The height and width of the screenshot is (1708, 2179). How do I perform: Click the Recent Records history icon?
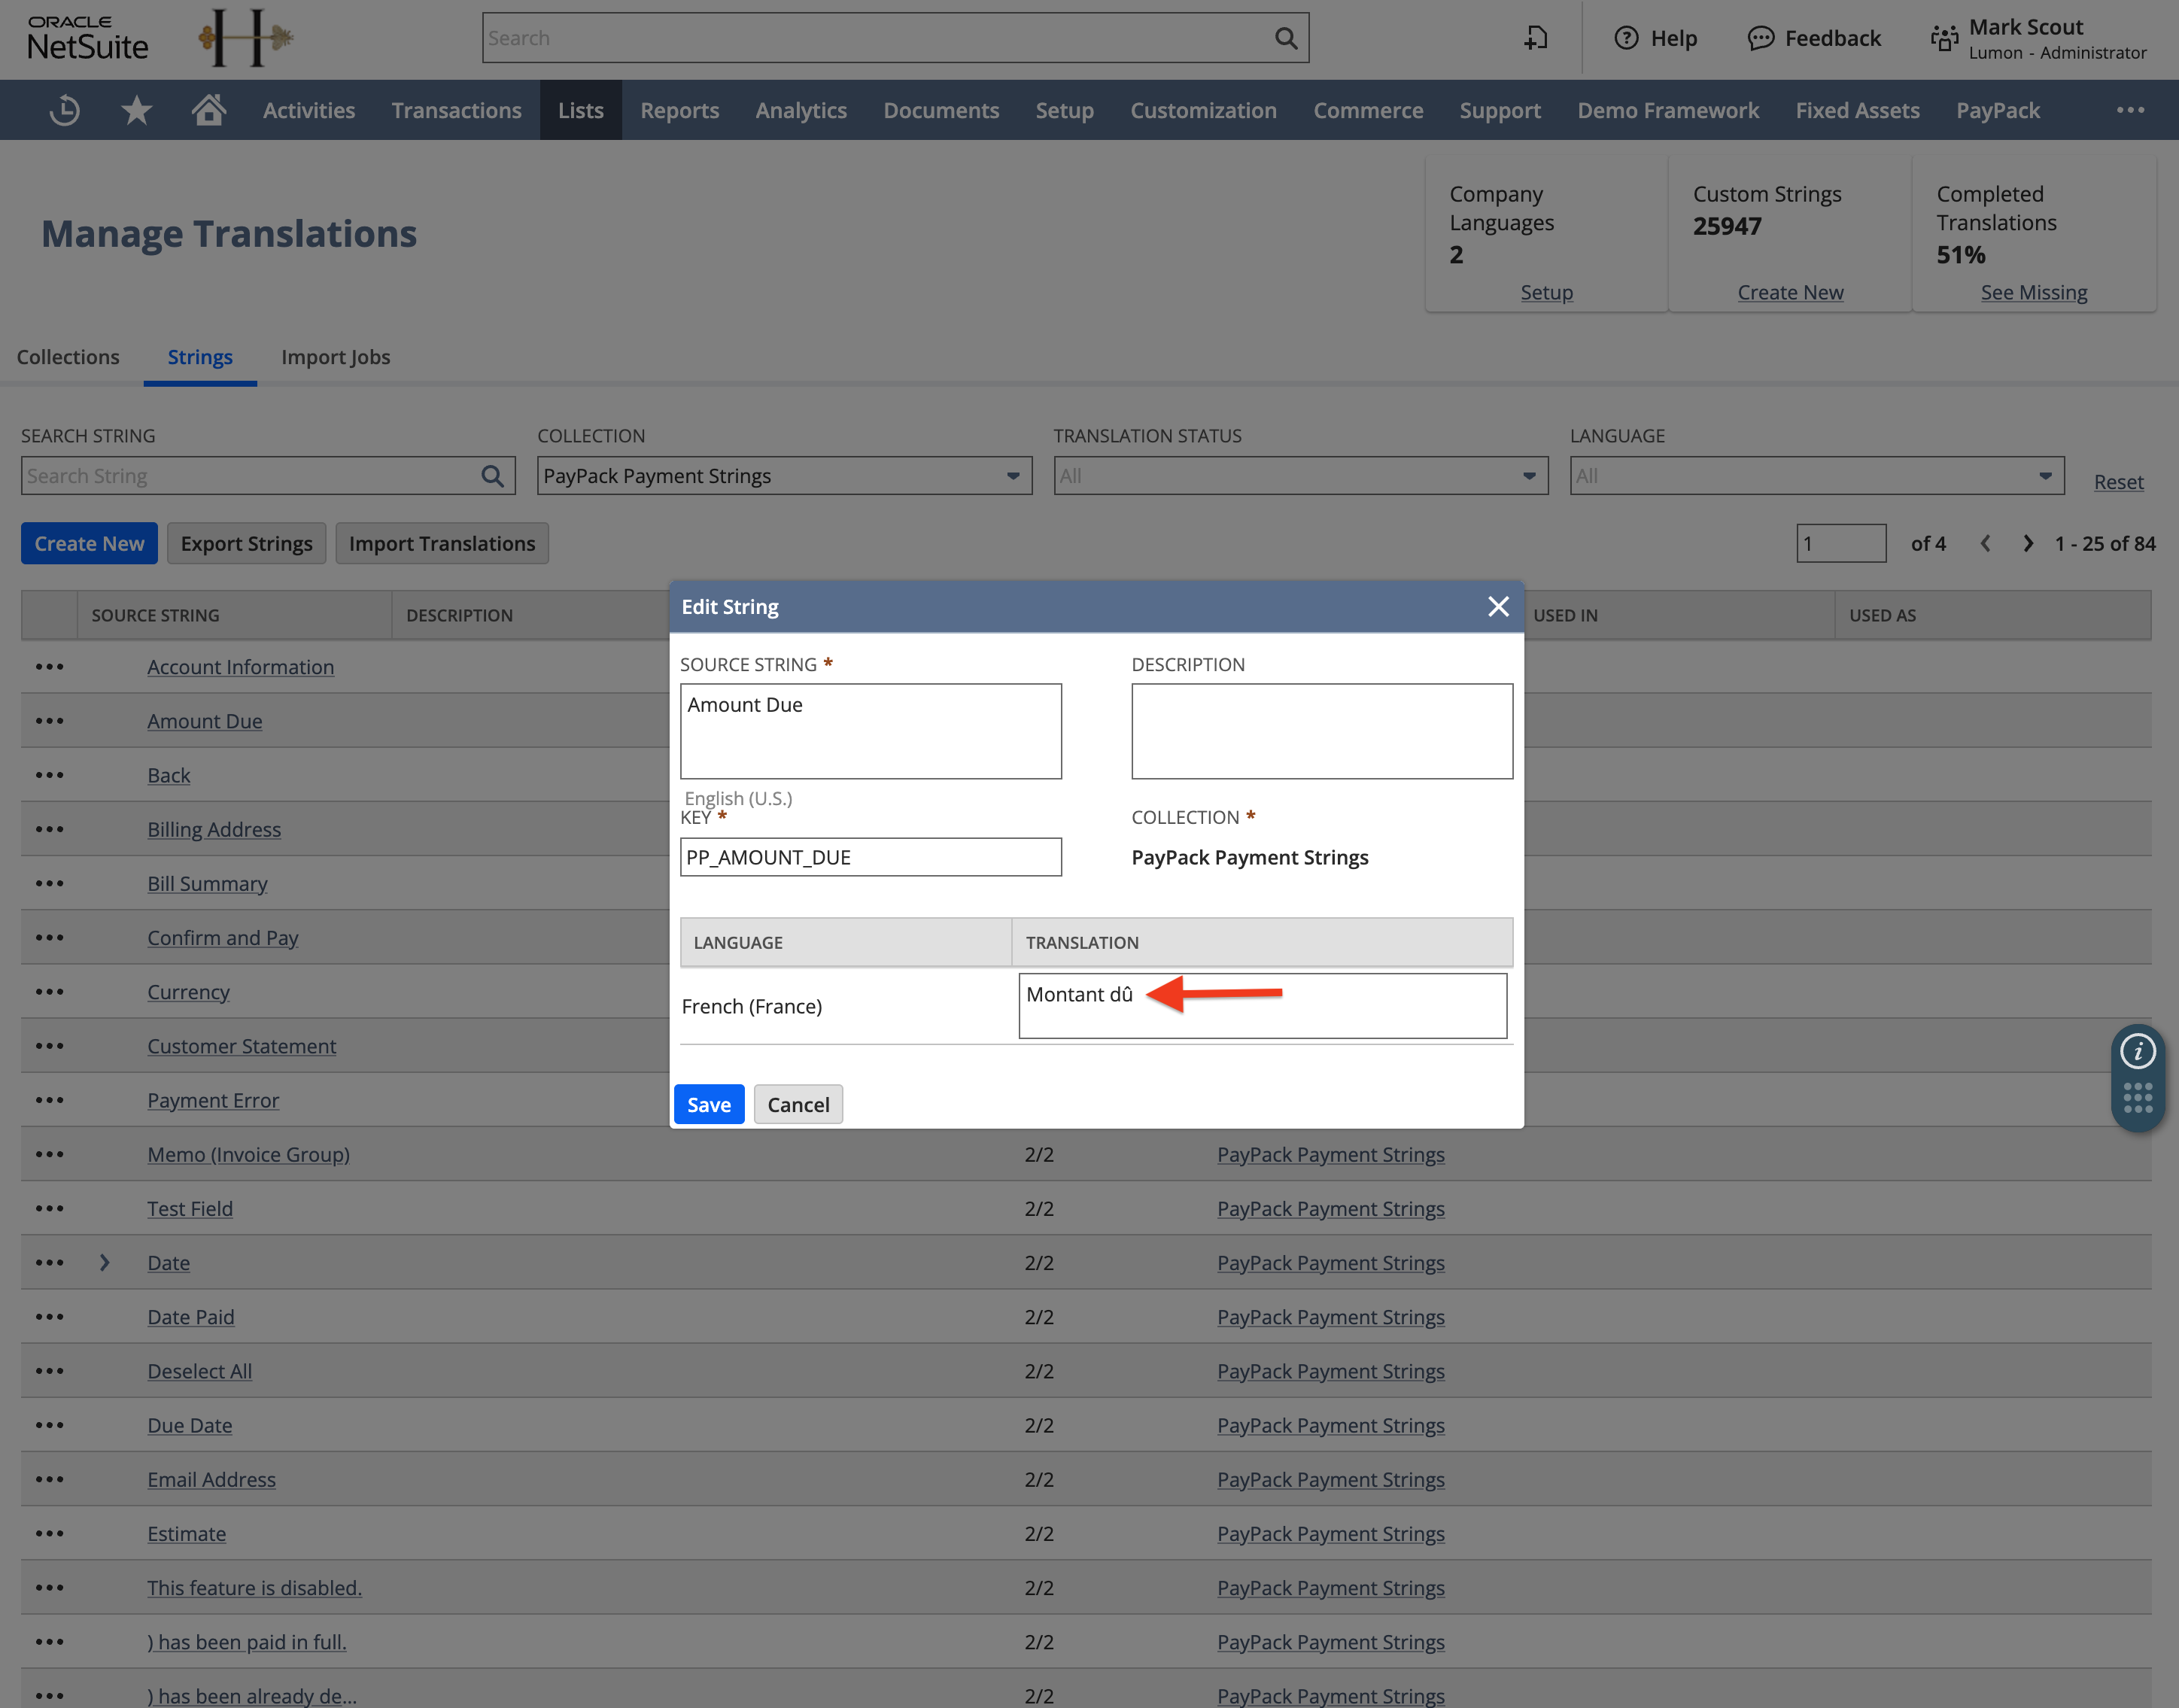coord(65,110)
